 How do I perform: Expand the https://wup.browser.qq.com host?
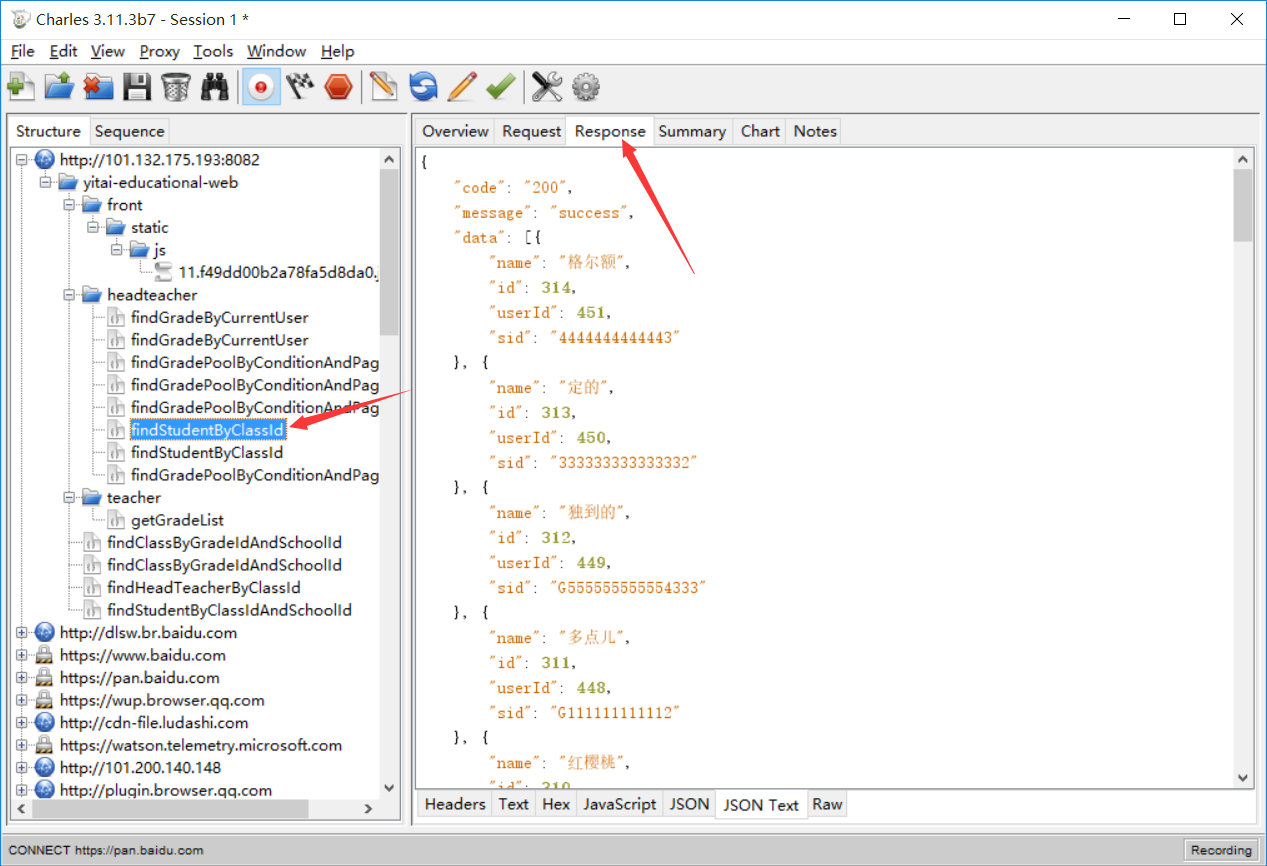[22, 700]
